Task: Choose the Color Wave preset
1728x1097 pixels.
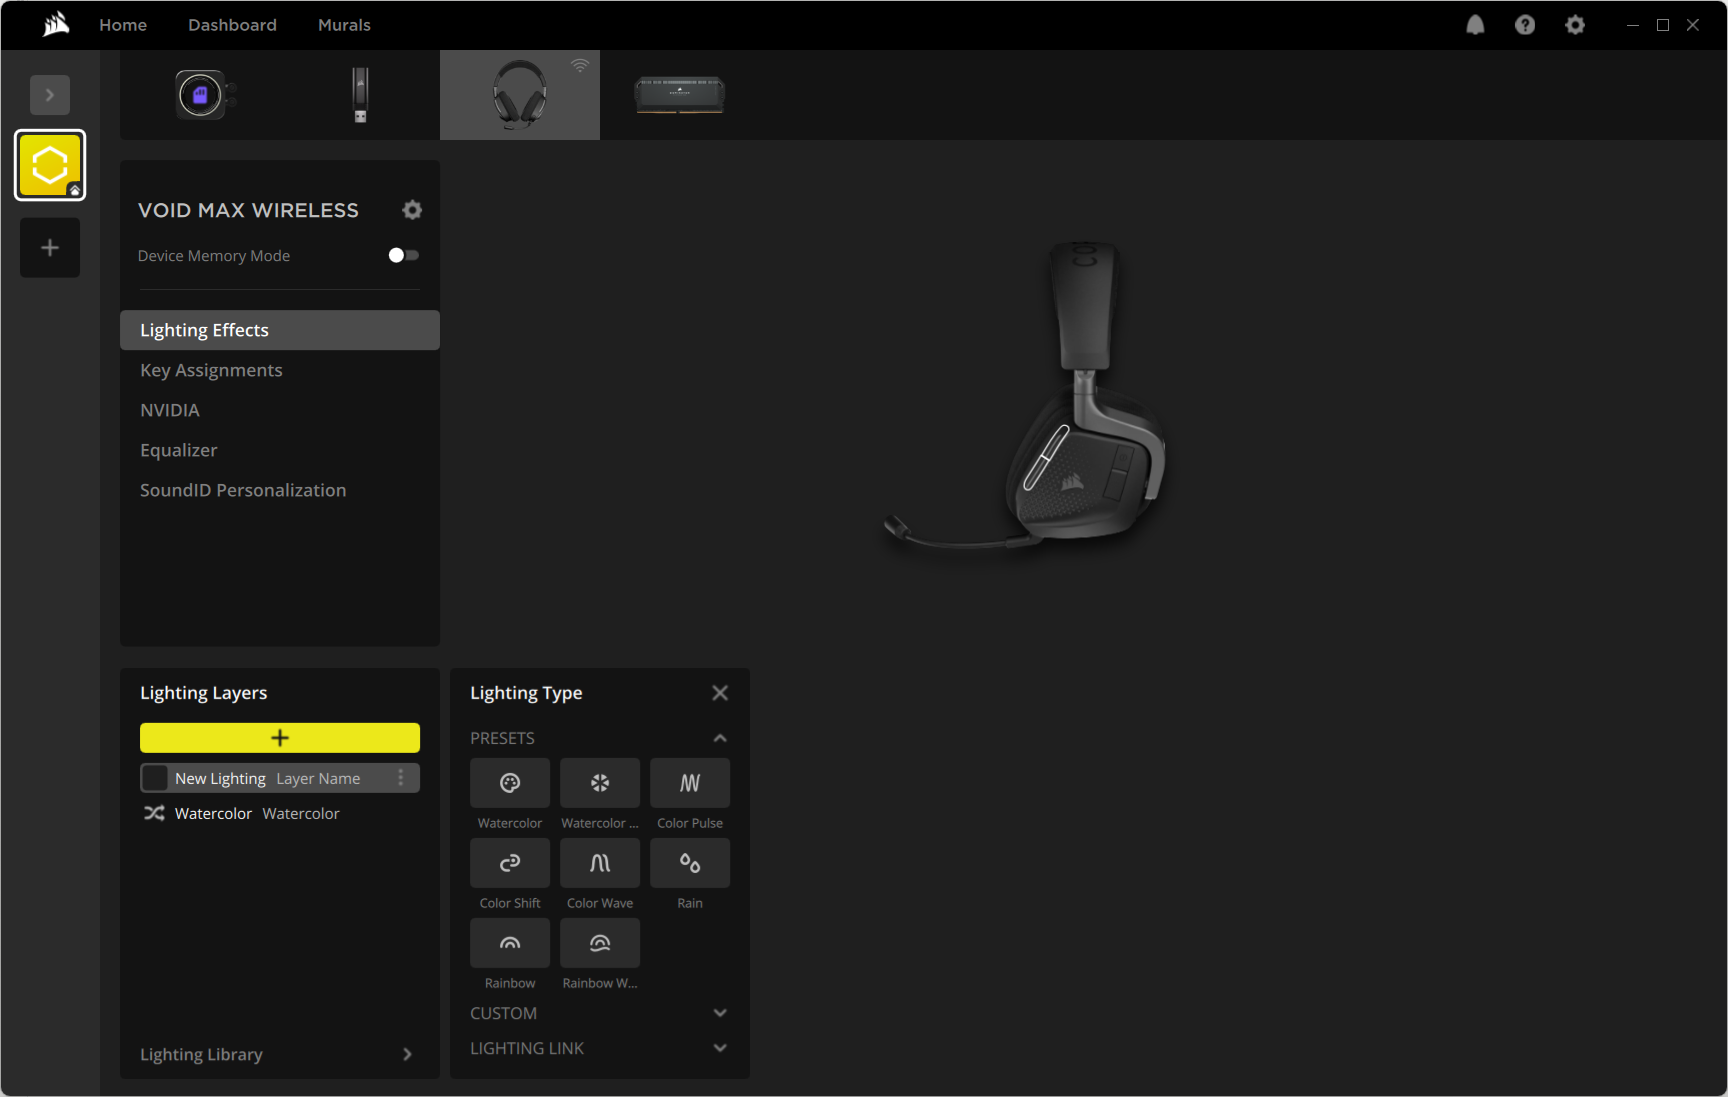Action: tap(600, 863)
